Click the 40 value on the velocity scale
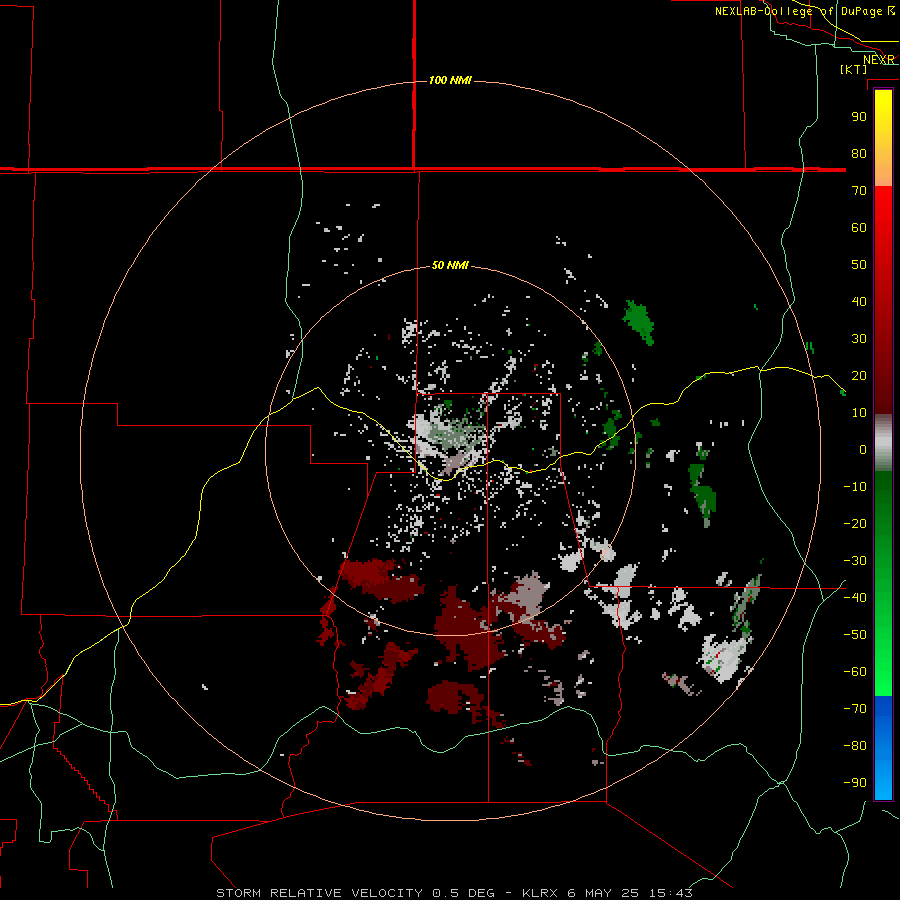The height and width of the screenshot is (900, 900). coord(859,301)
